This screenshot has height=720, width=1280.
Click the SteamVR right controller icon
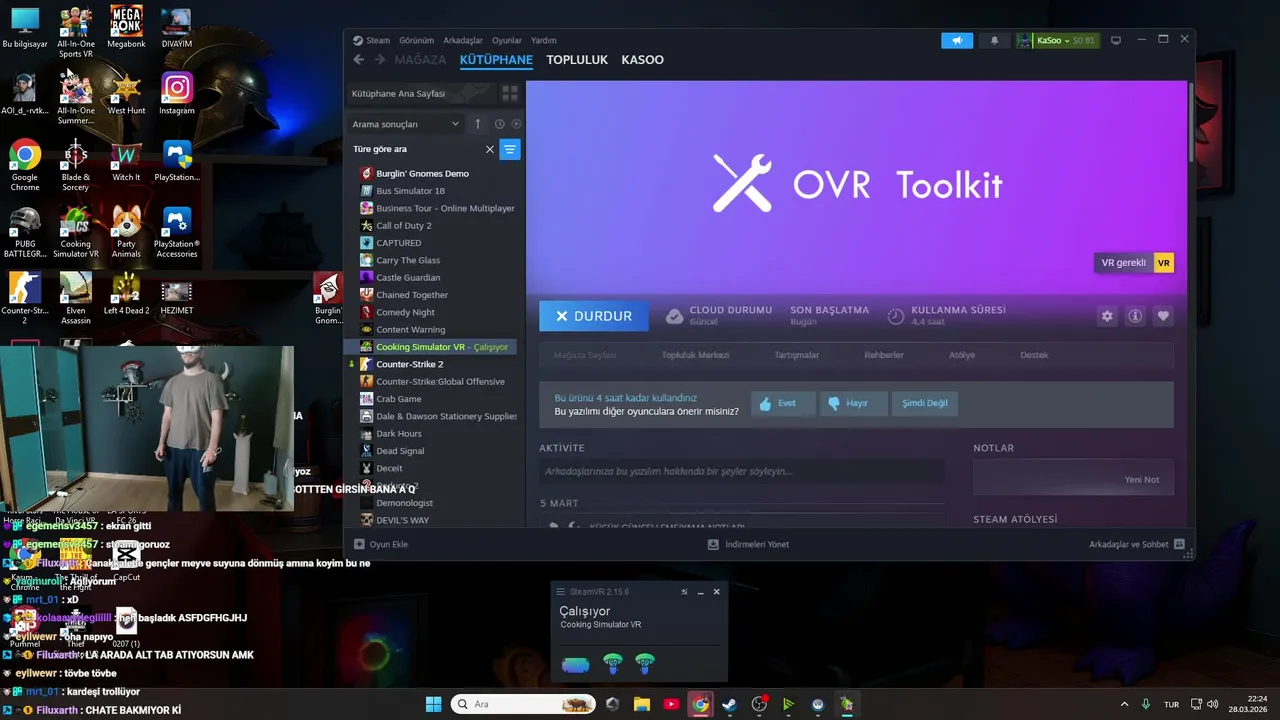645,664
